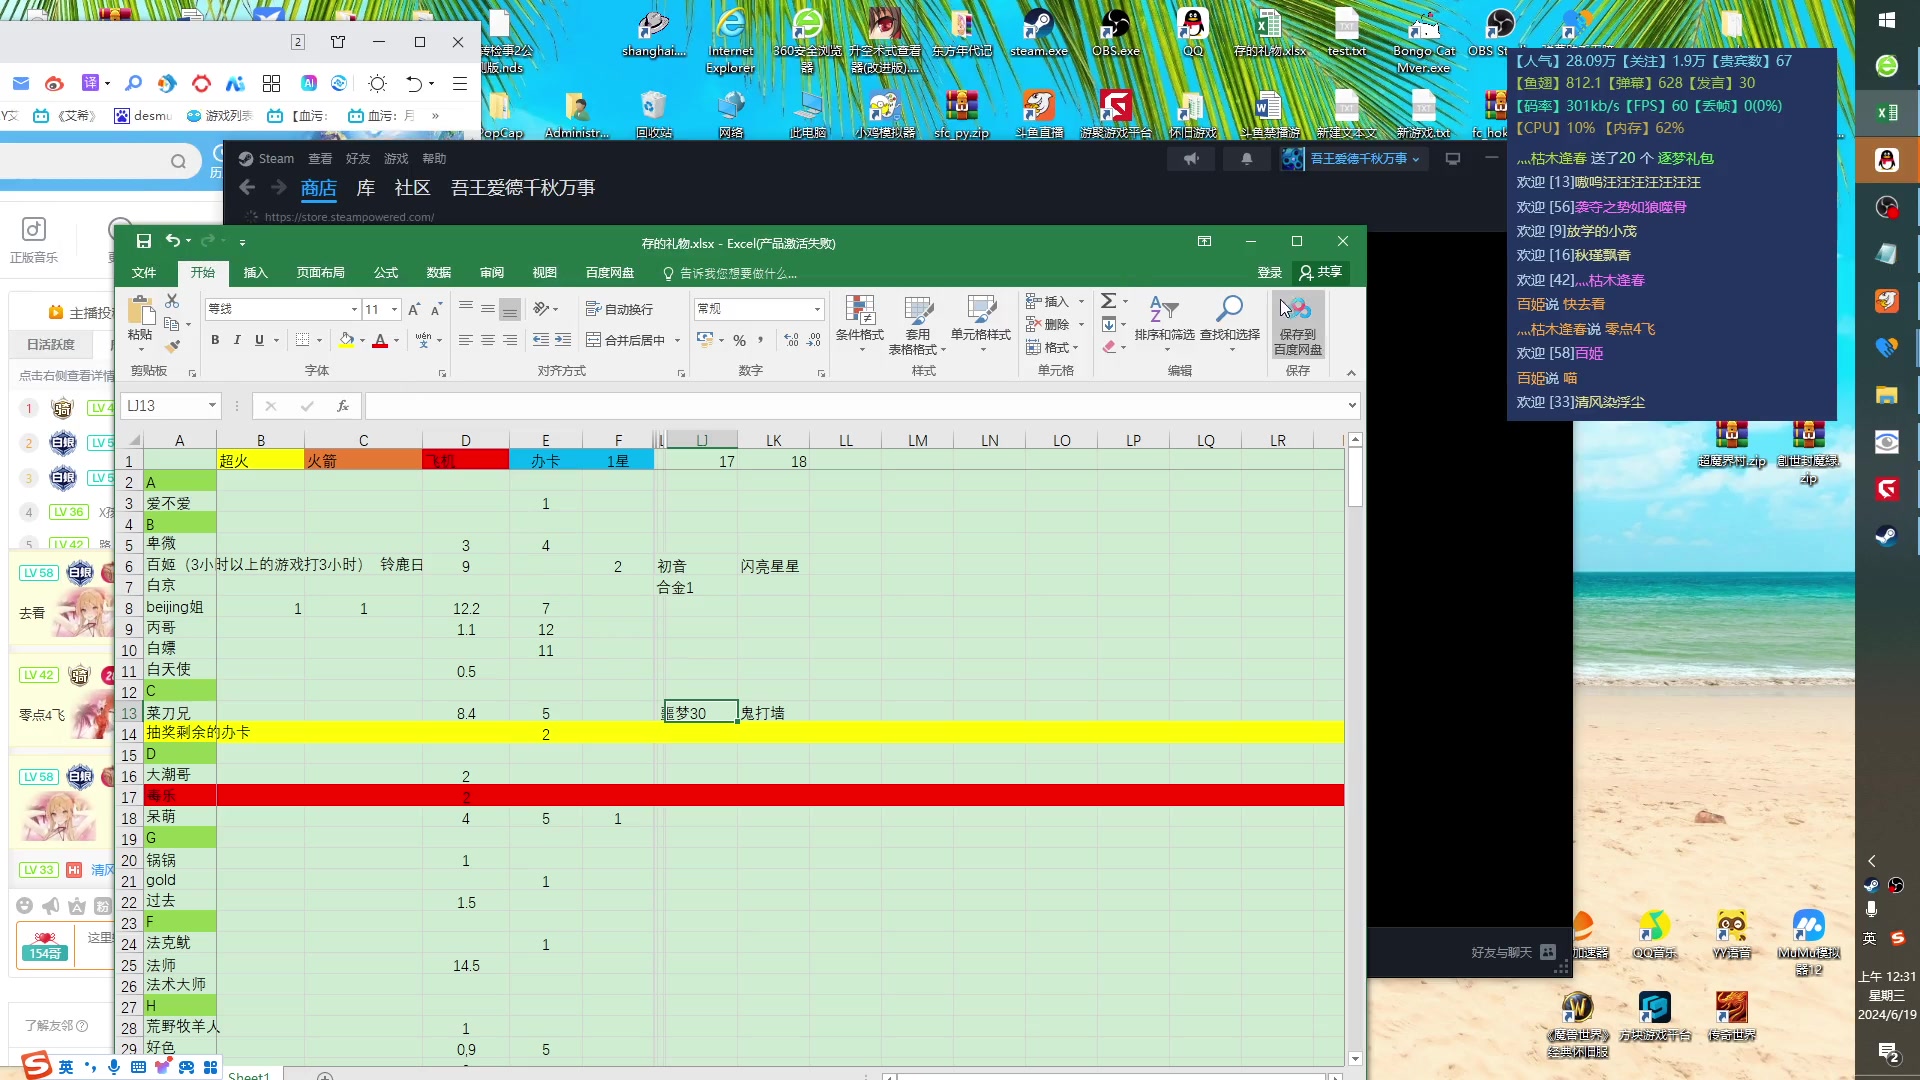Viewport: 1920px width, 1080px height.
Task: Click 保存到百度网盘 save to Baidu Netdisk
Action: tap(1298, 325)
